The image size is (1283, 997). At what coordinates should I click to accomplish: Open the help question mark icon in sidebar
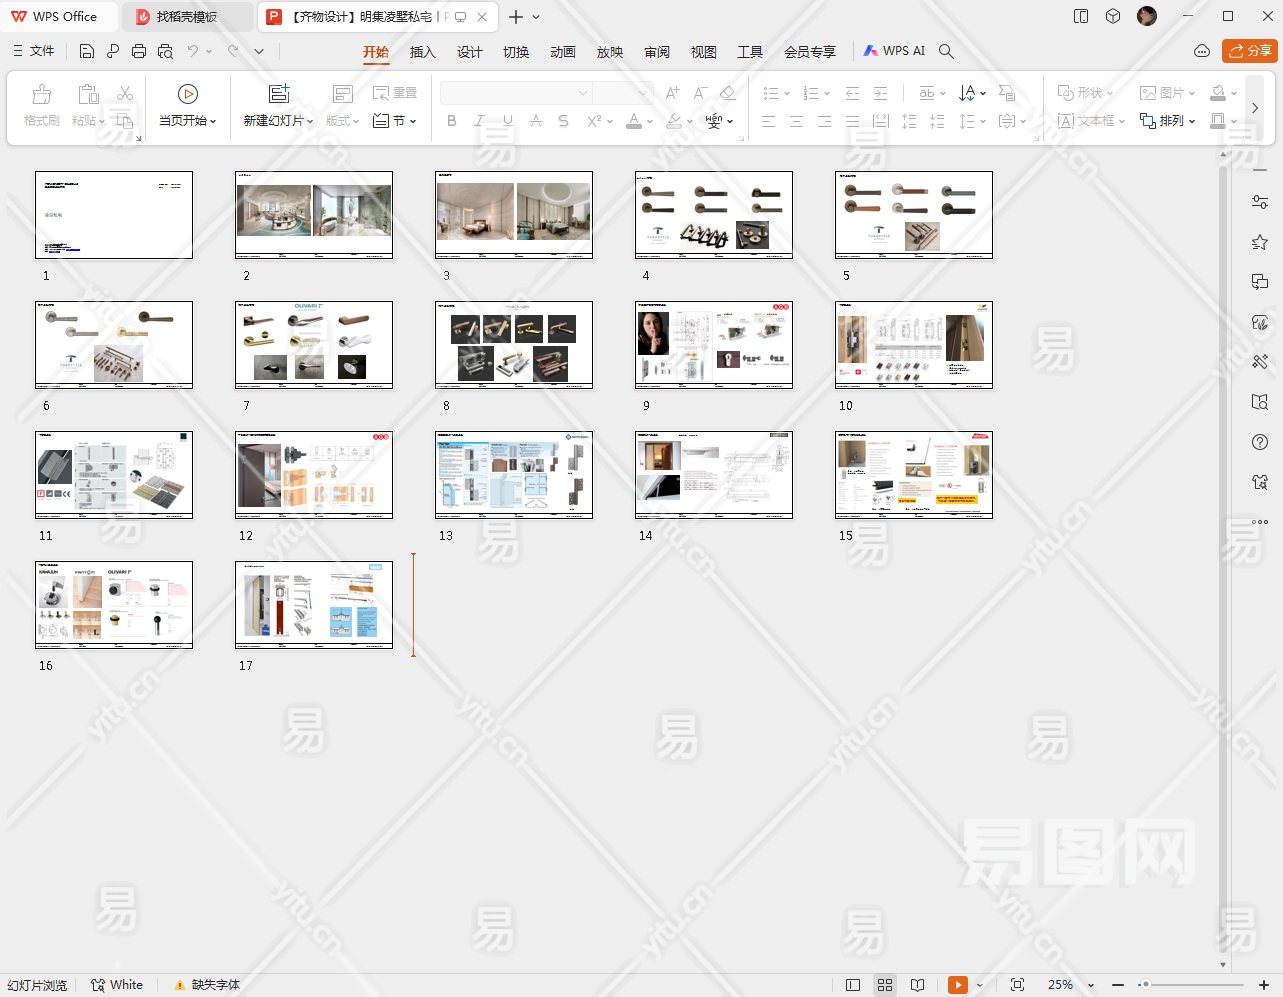pyautogui.click(x=1260, y=442)
